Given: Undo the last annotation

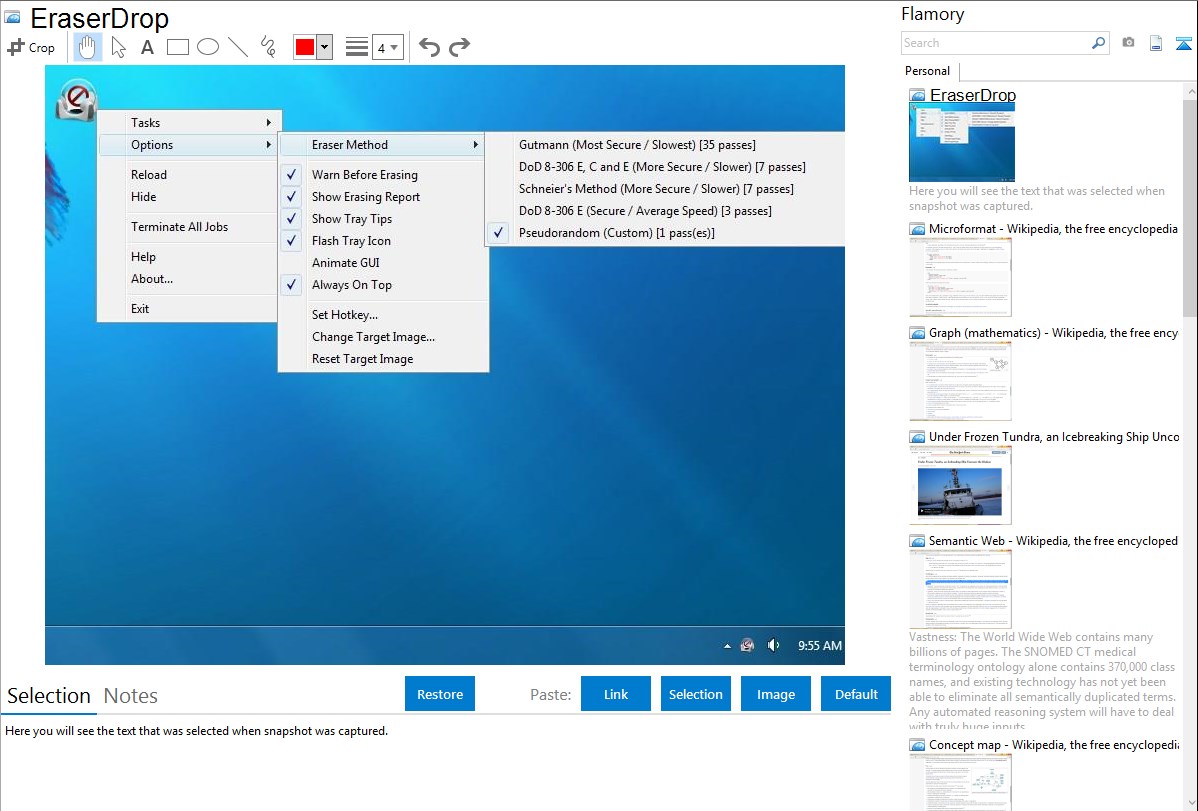Looking at the screenshot, I should 429,47.
